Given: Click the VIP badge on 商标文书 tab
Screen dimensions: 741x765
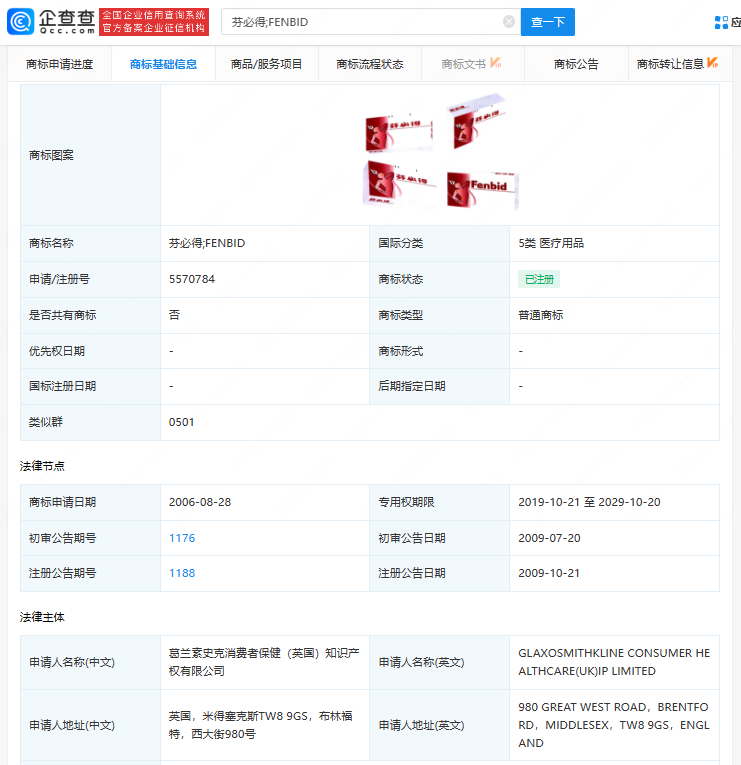Looking at the screenshot, I should click(496, 62).
